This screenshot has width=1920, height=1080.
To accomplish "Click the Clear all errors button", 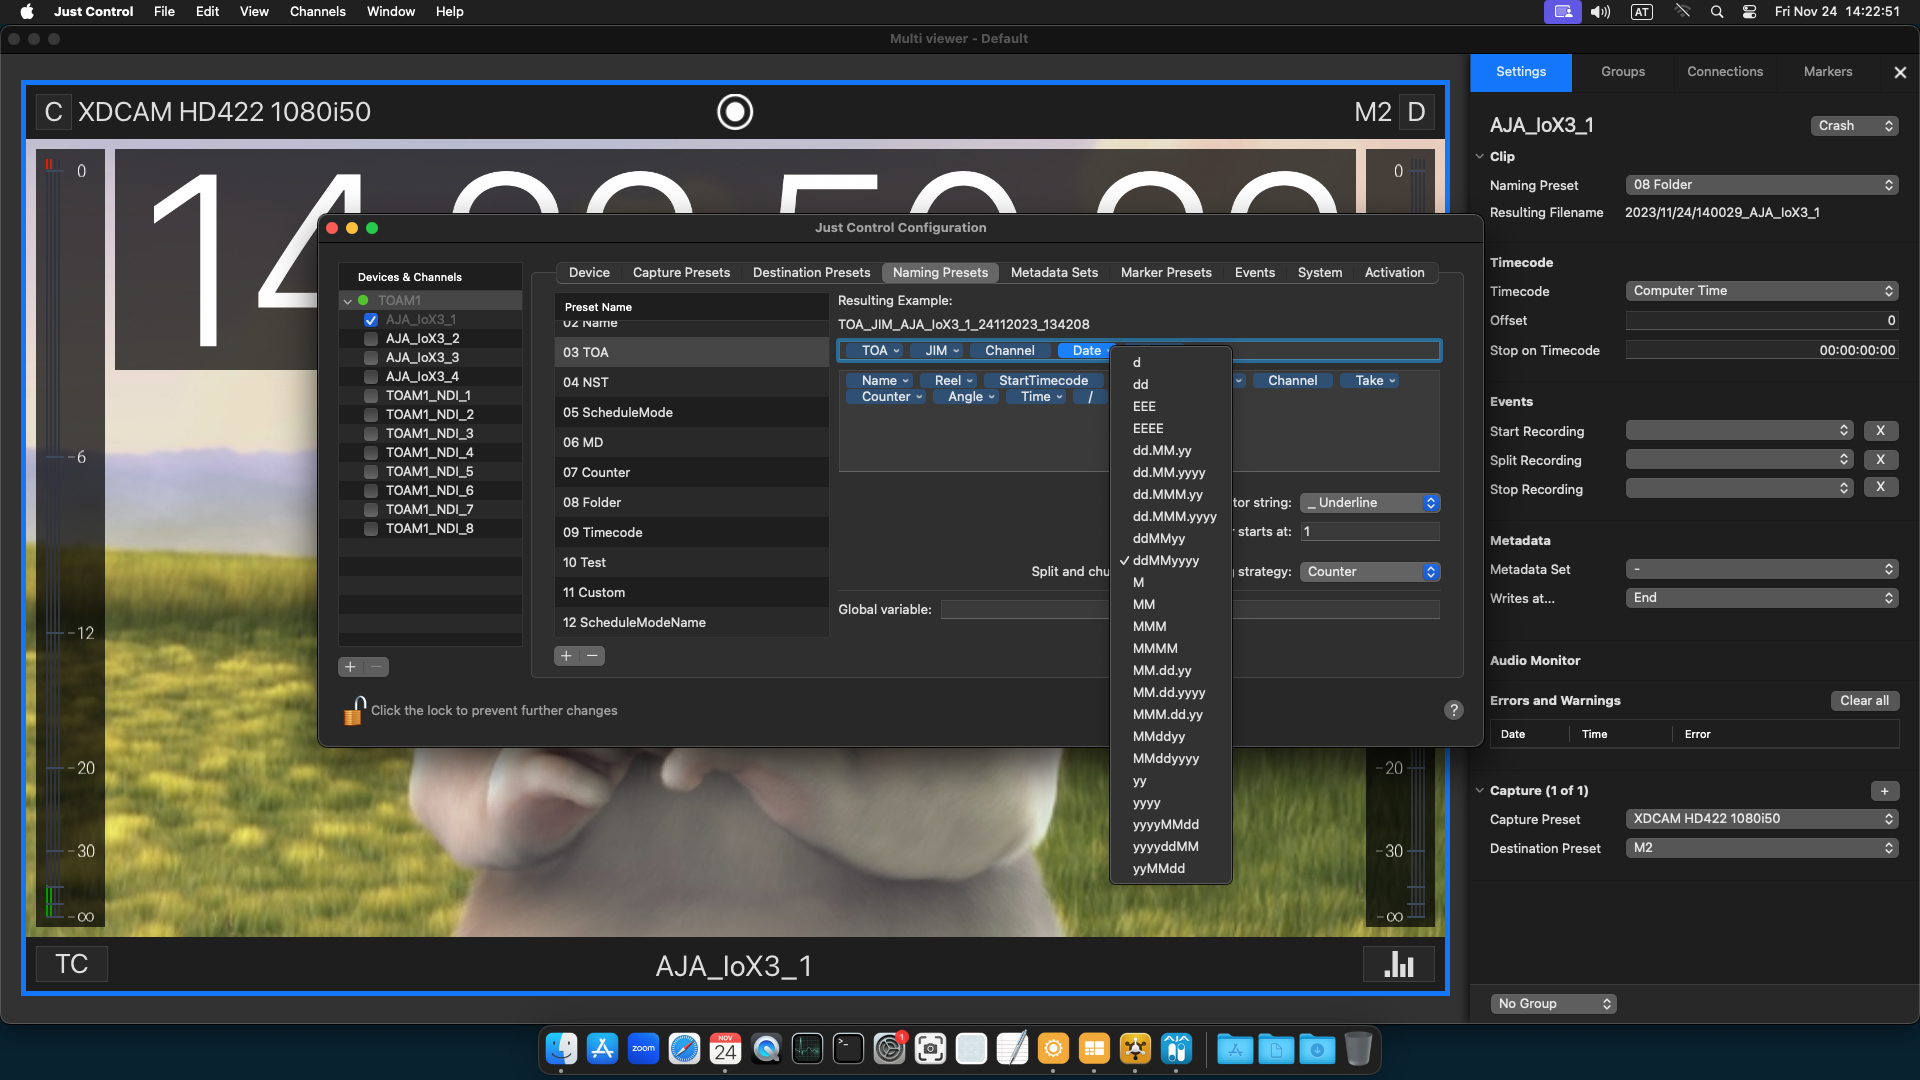I will point(1864,701).
